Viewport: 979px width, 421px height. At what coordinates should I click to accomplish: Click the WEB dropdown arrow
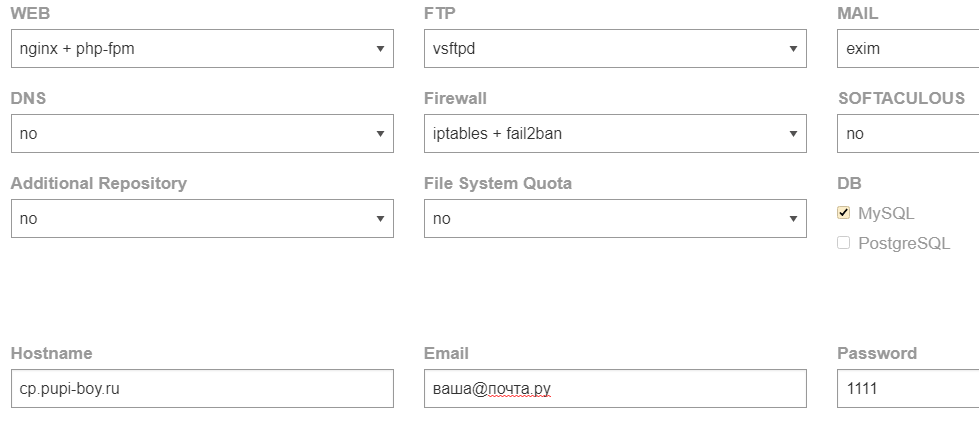pos(380,48)
